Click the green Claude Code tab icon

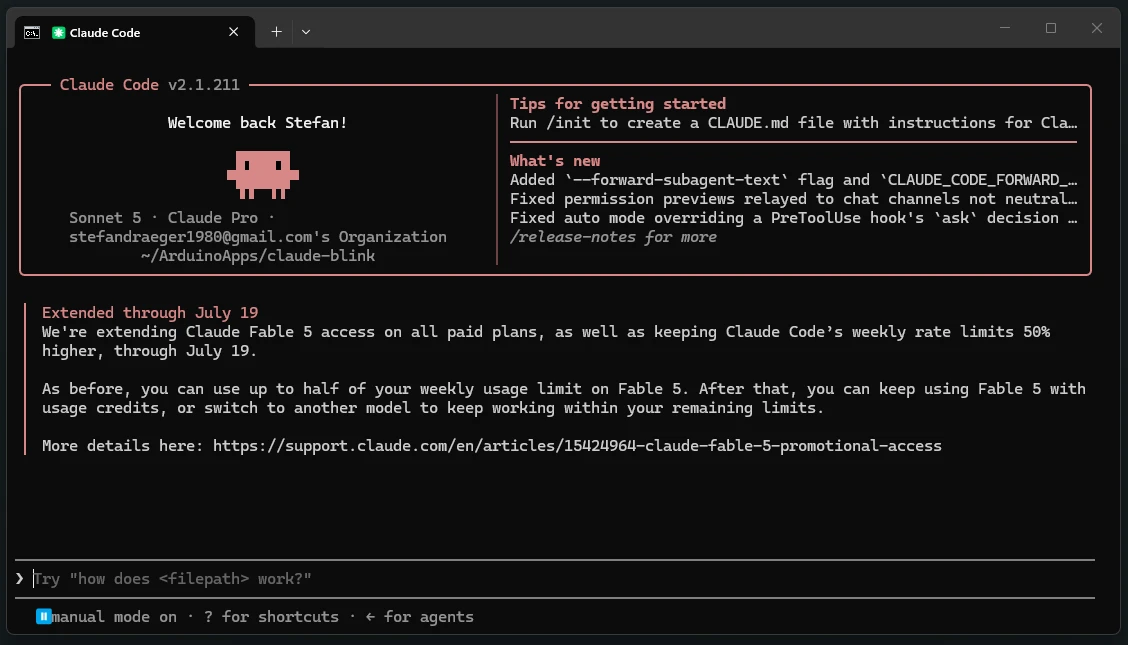pyautogui.click(x=59, y=32)
